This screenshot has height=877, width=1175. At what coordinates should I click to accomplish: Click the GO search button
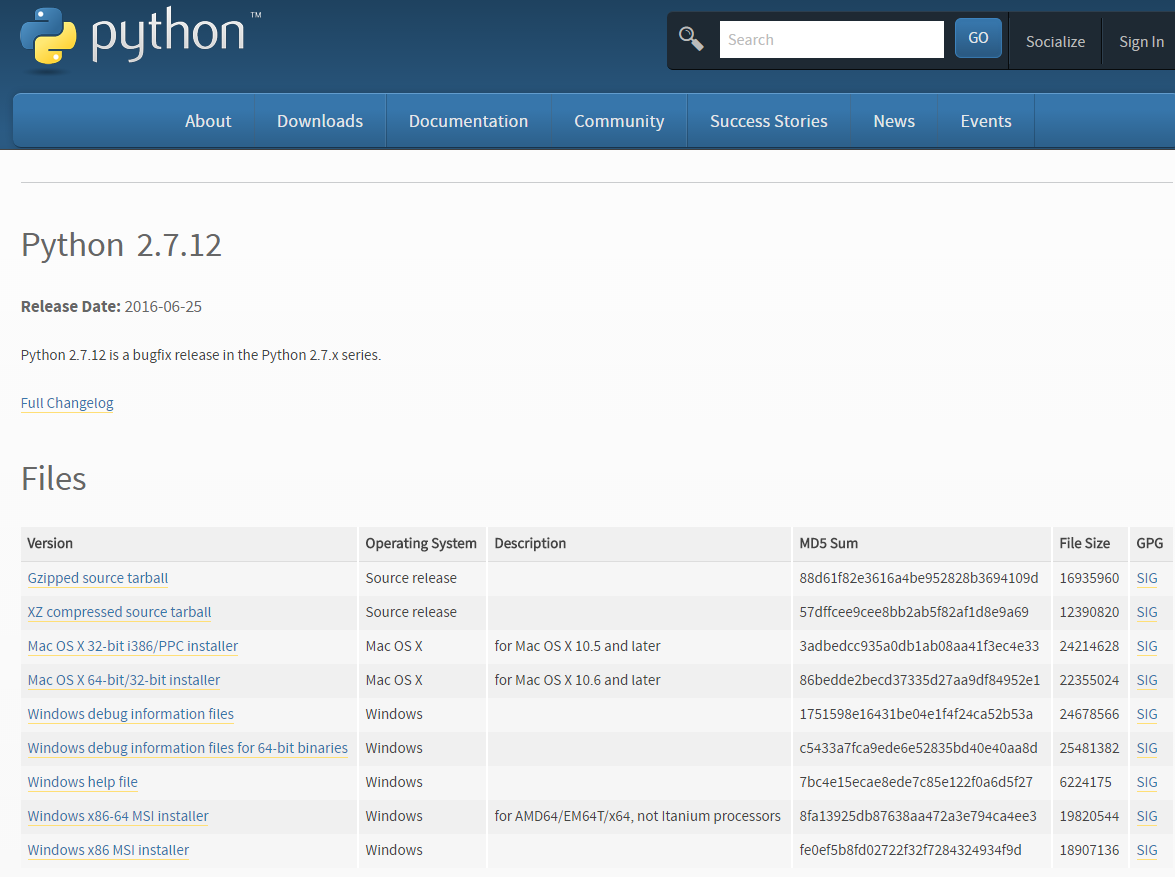pyautogui.click(x=978, y=38)
